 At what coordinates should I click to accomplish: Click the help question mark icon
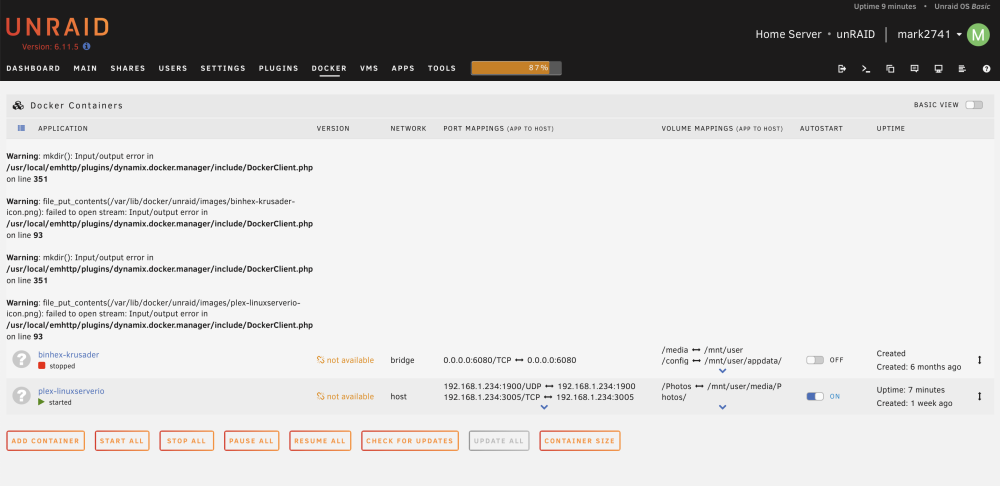987,69
